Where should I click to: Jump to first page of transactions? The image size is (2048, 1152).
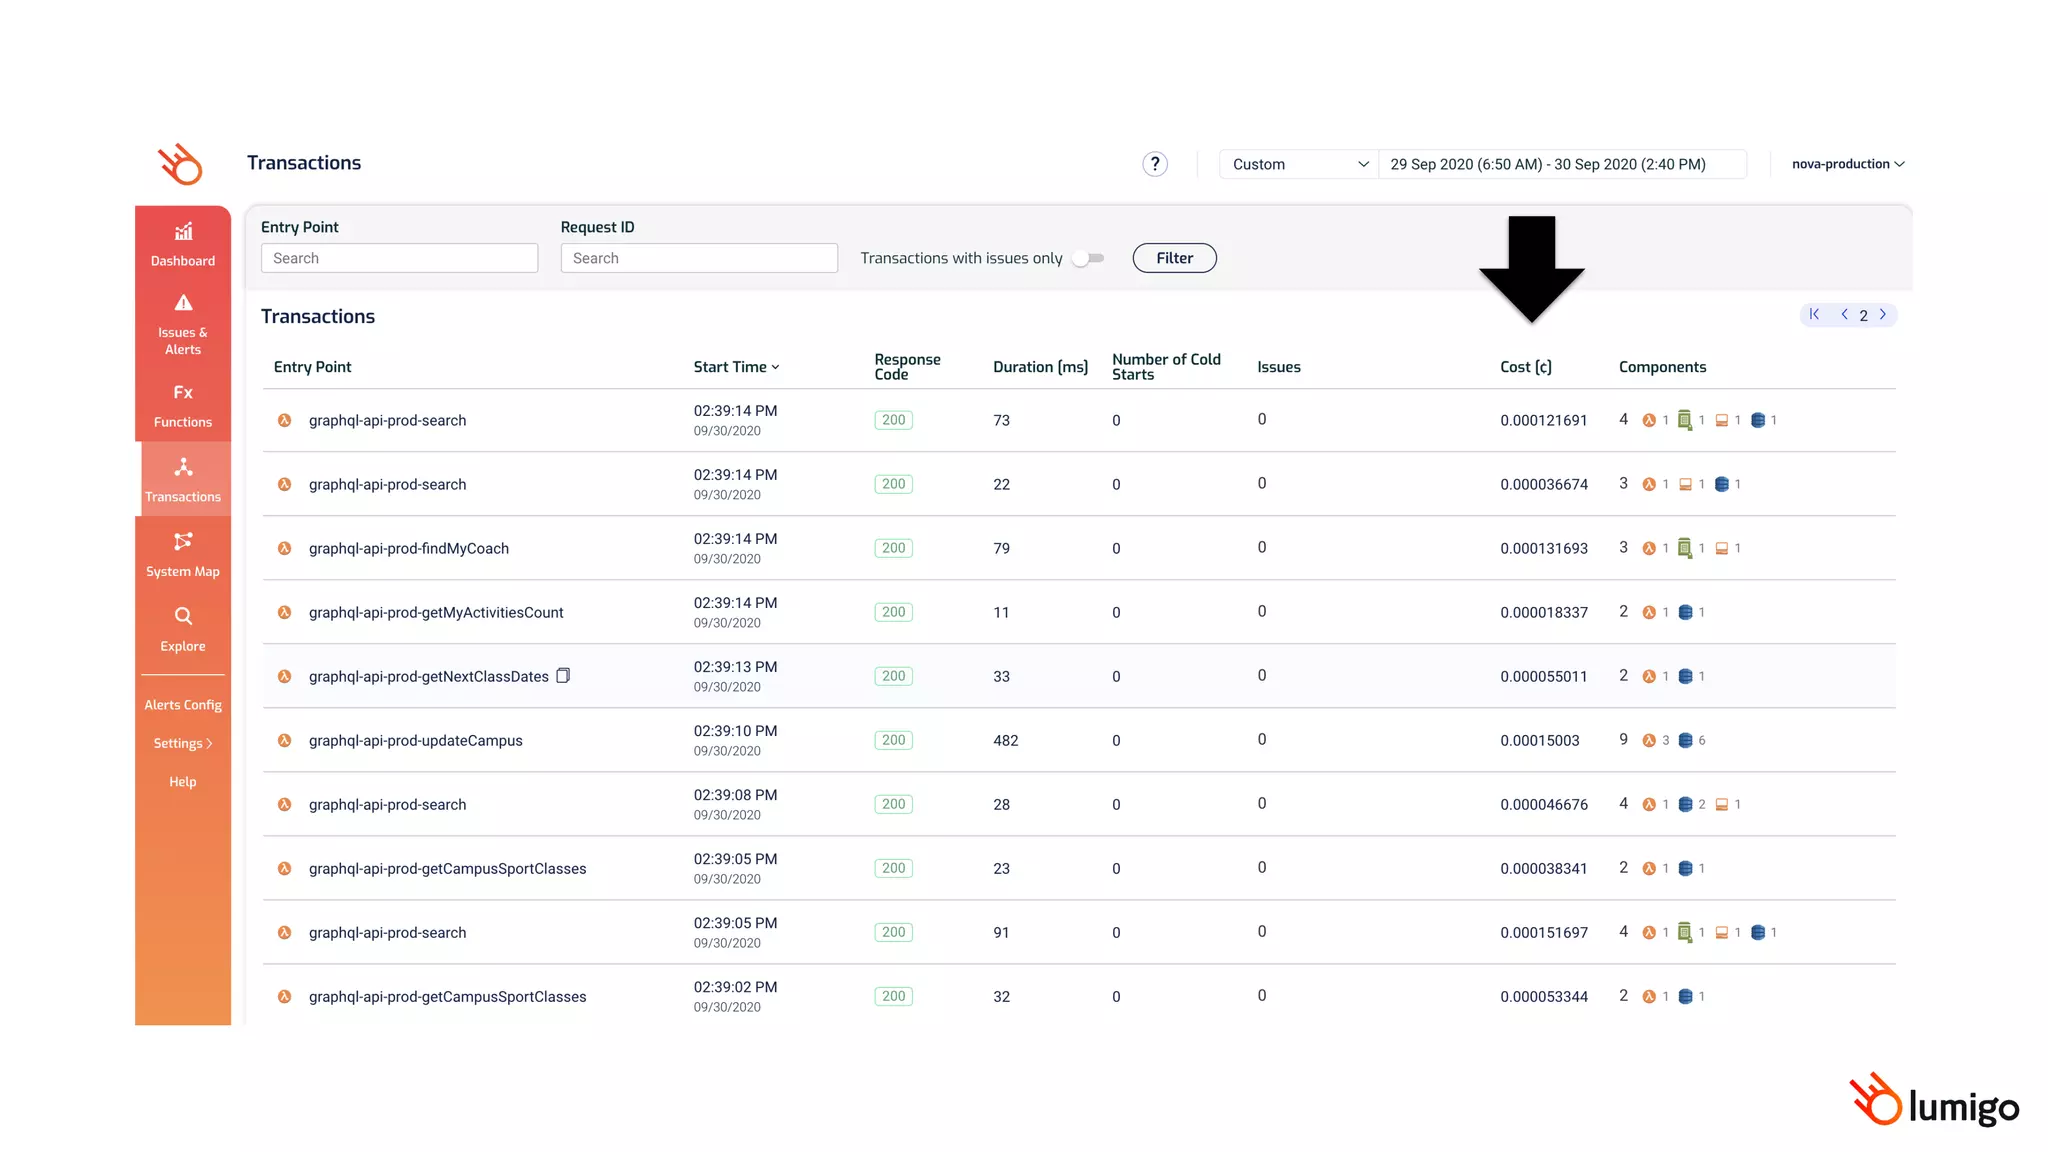1814,314
